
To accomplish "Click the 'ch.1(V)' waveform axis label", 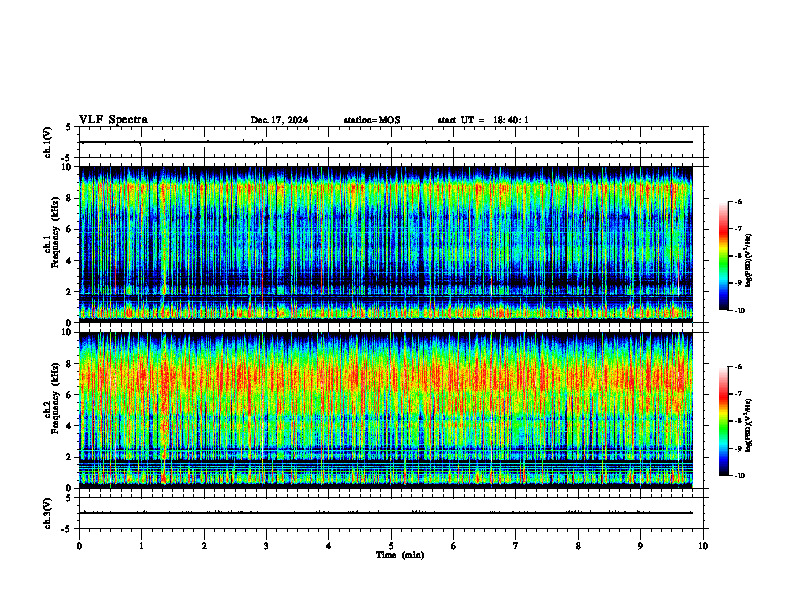I will tap(48, 142).
